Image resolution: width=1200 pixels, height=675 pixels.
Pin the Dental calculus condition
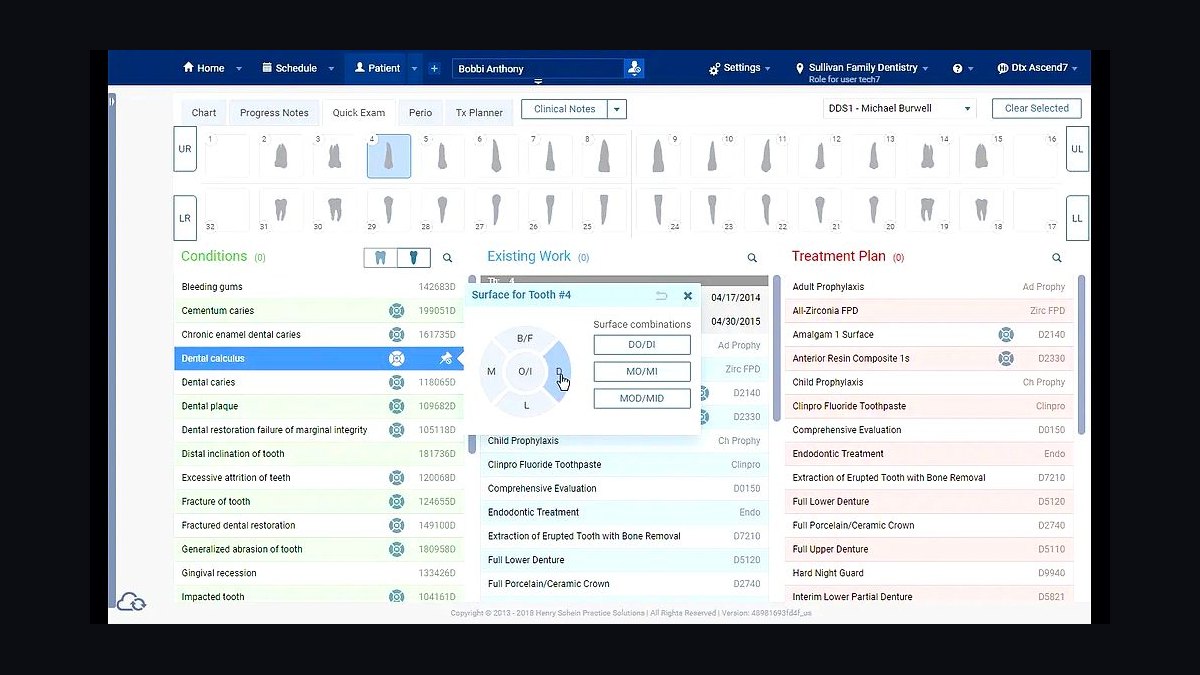click(x=446, y=358)
